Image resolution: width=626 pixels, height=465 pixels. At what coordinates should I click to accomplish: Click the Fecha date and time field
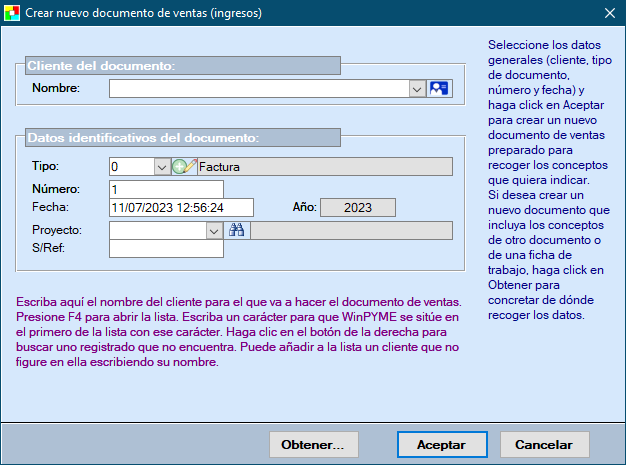[180, 208]
